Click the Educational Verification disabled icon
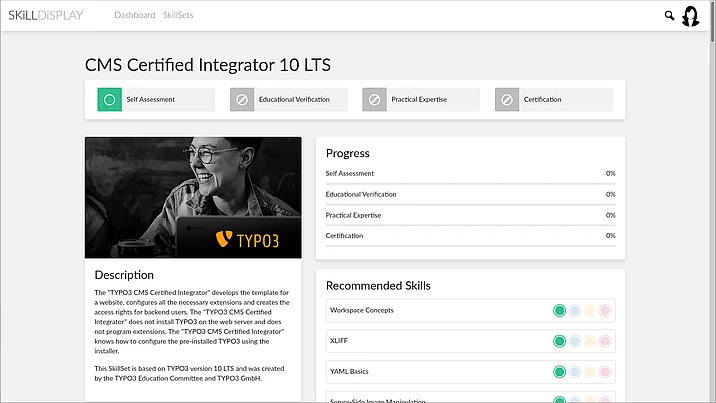716x403 pixels. click(241, 100)
